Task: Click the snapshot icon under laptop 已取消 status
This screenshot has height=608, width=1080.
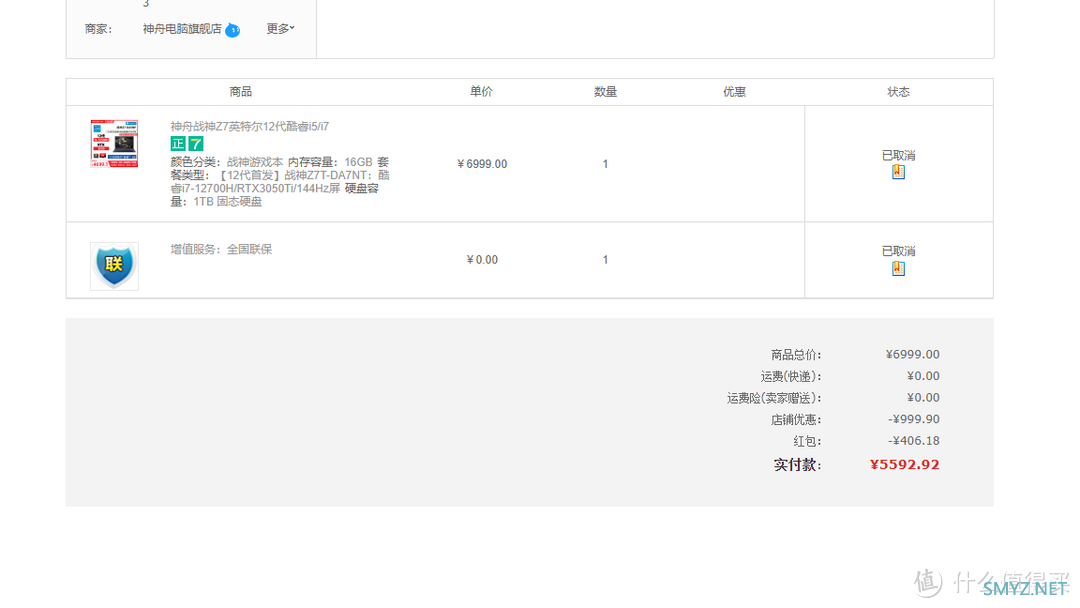Action: pos(898,172)
